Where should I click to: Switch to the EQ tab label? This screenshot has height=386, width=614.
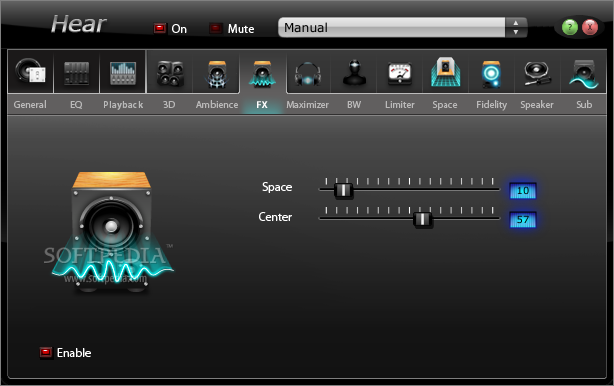pyautogui.click(x=76, y=105)
